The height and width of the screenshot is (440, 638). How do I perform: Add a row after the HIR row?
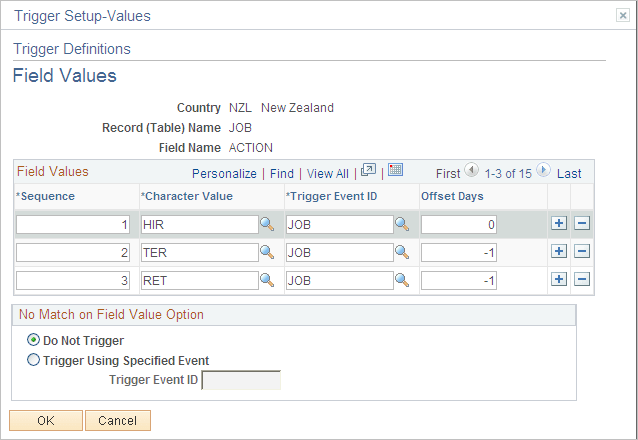click(559, 223)
